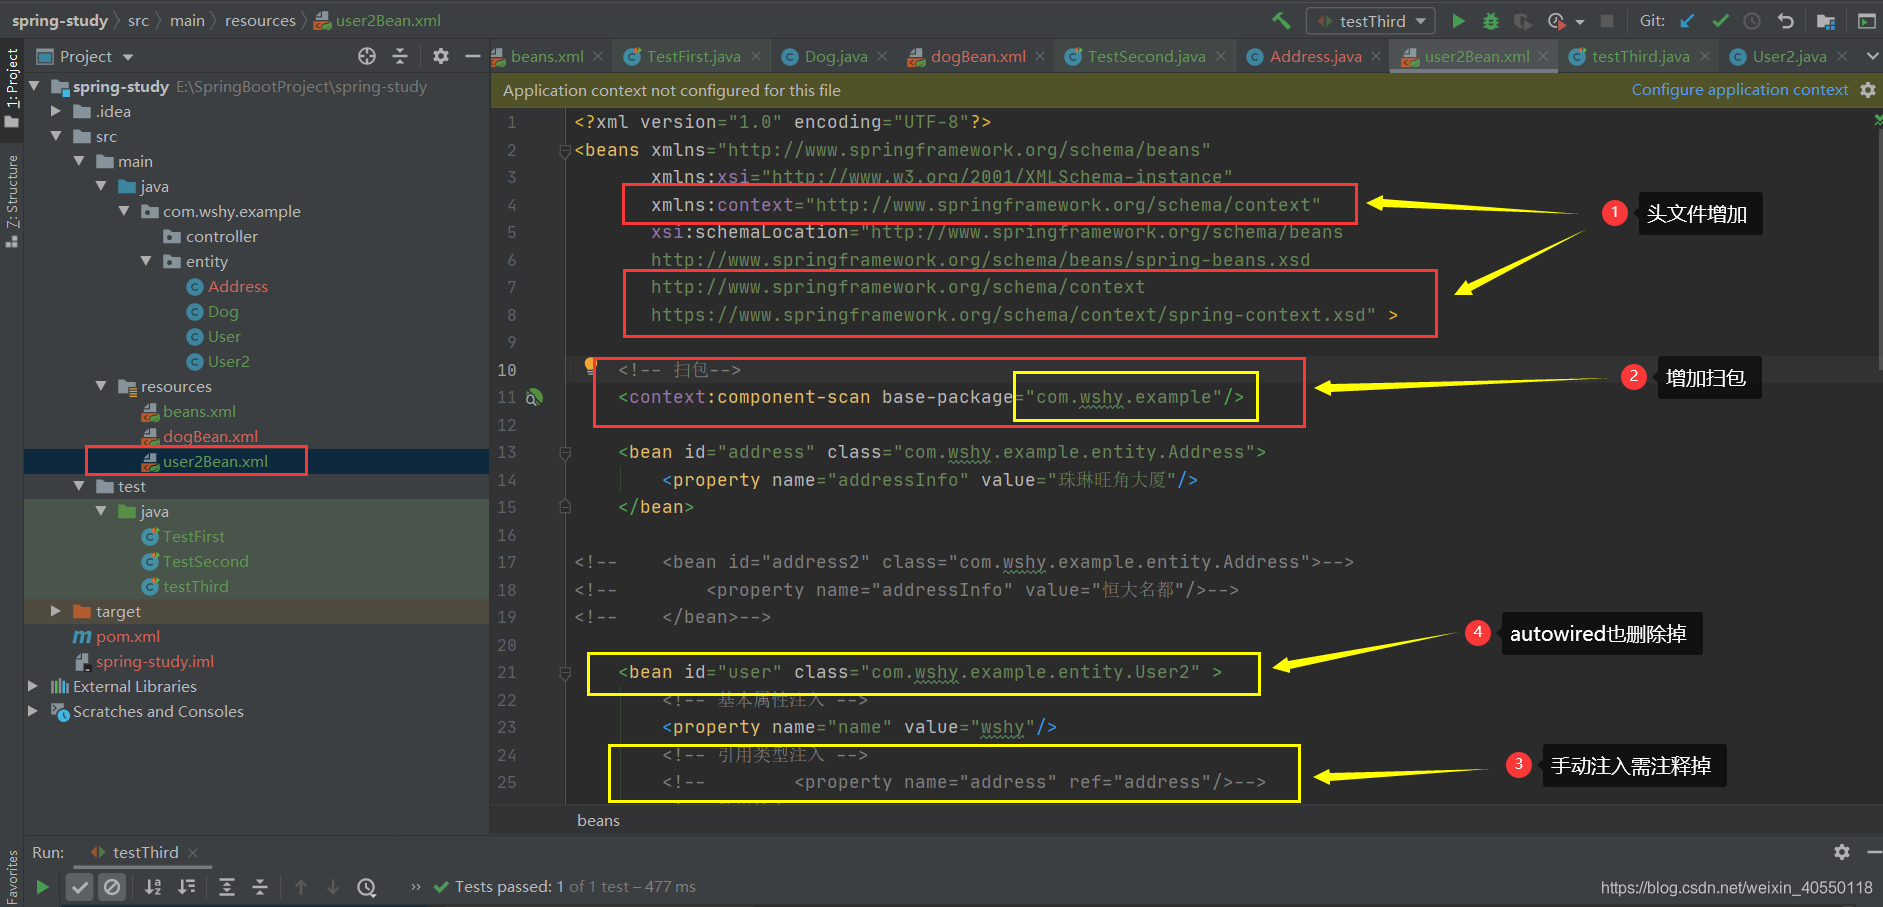This screenshot has height=907, width=1883.
Task: Toggle sort by duration in Run panel
Action: 186,887
